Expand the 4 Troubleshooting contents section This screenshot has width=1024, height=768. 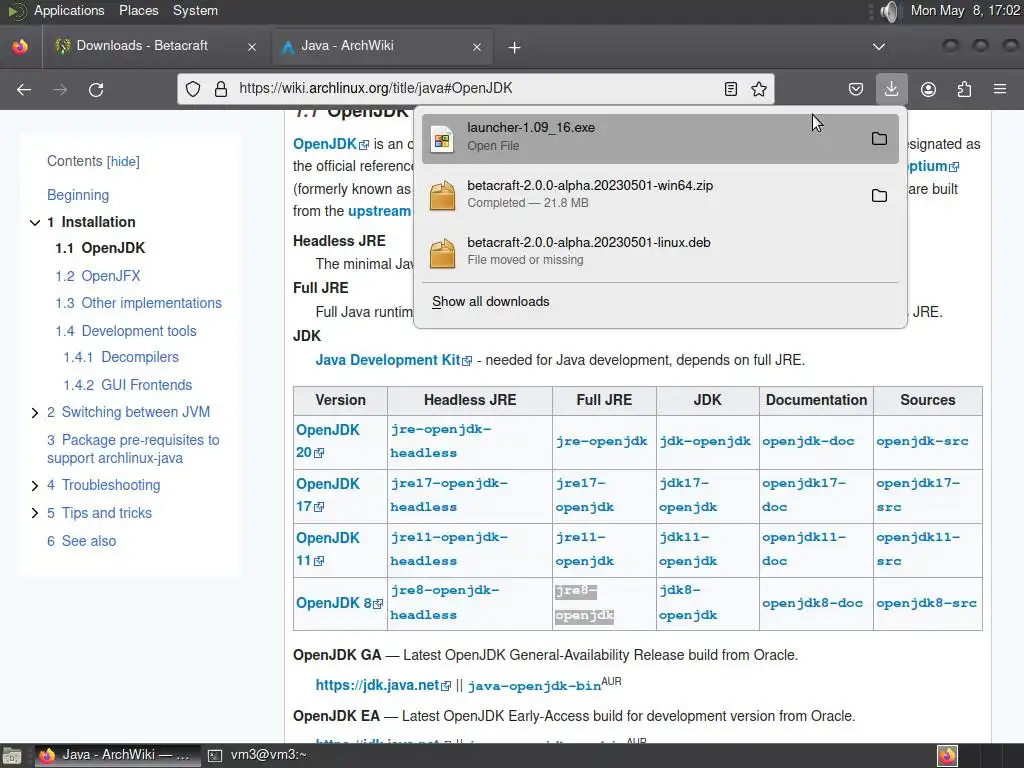click(x=35, y=486)
